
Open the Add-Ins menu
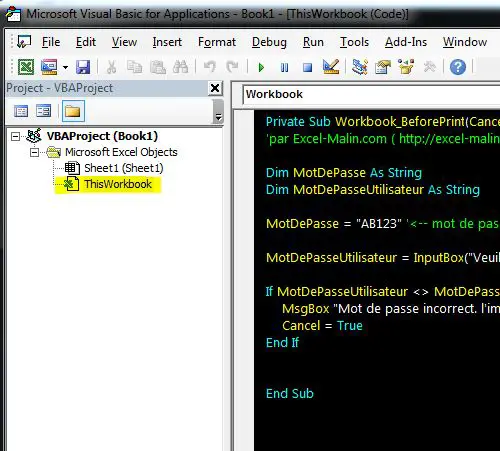point(406,42)
